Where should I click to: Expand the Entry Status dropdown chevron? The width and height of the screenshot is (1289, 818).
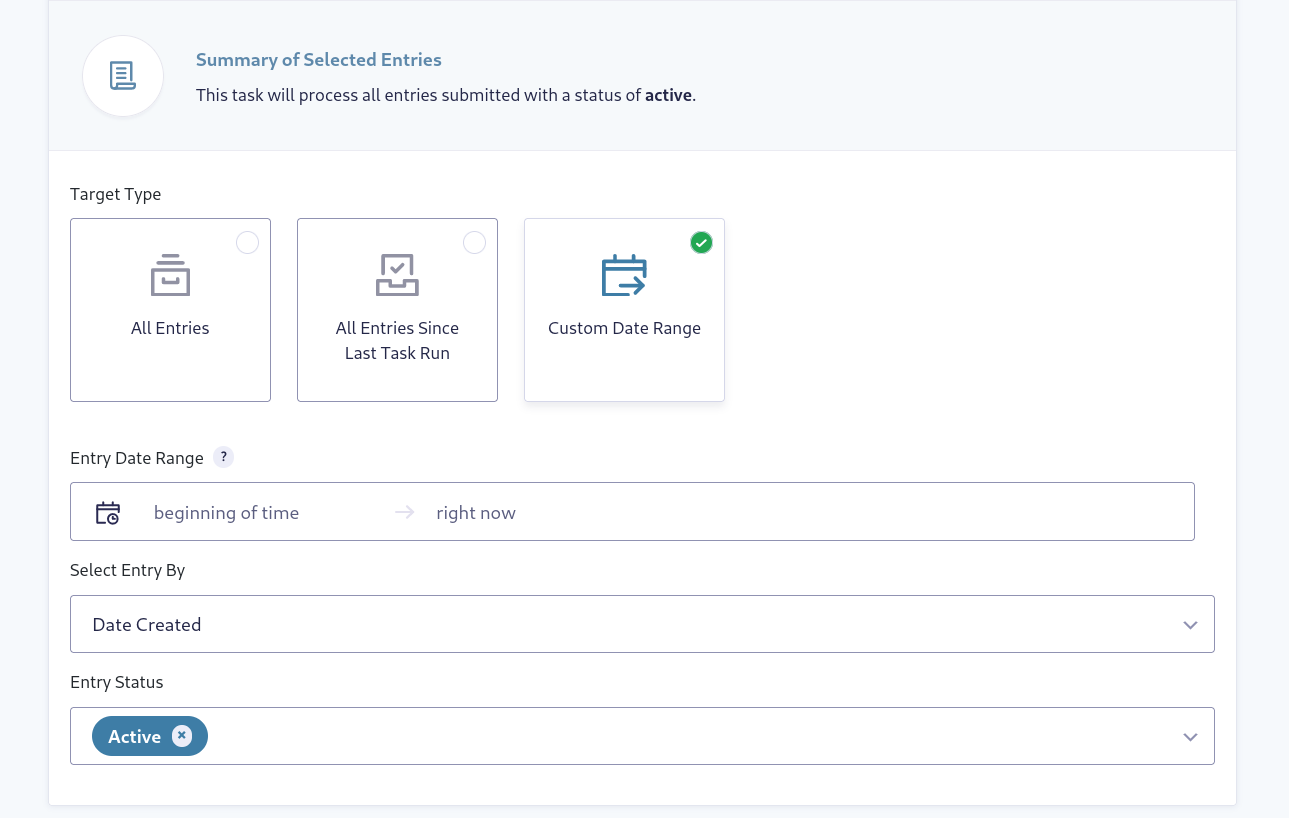(1190, 735)
